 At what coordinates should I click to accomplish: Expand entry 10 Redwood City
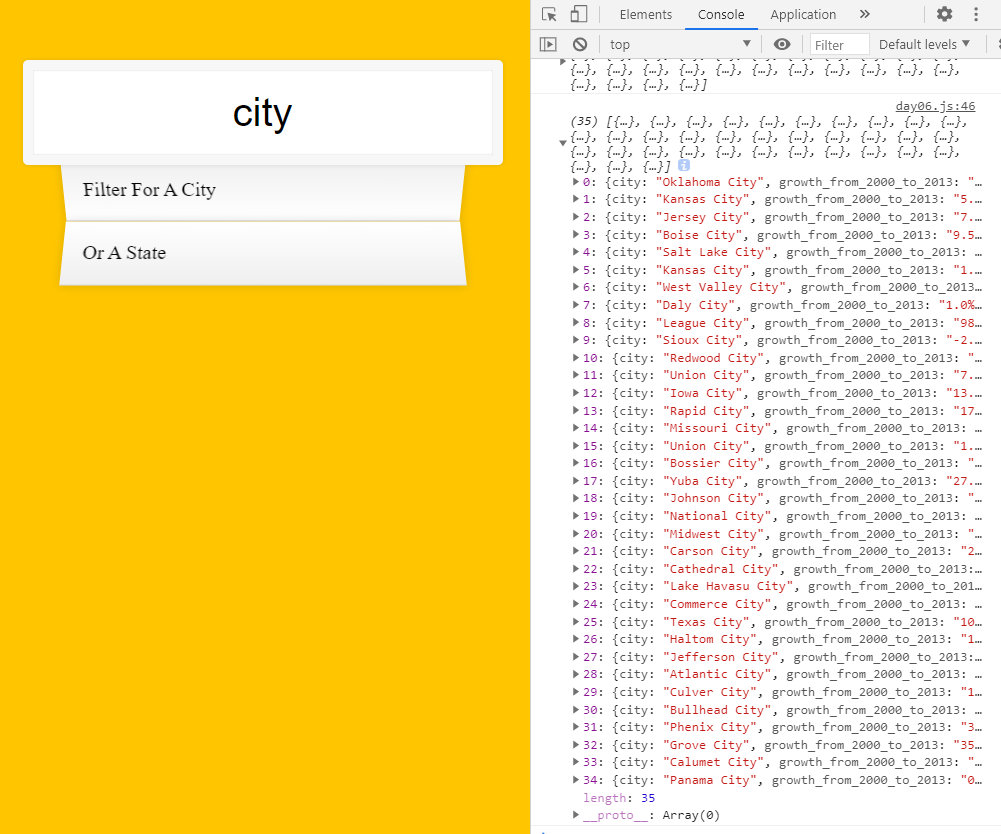(x=576, y=358)
